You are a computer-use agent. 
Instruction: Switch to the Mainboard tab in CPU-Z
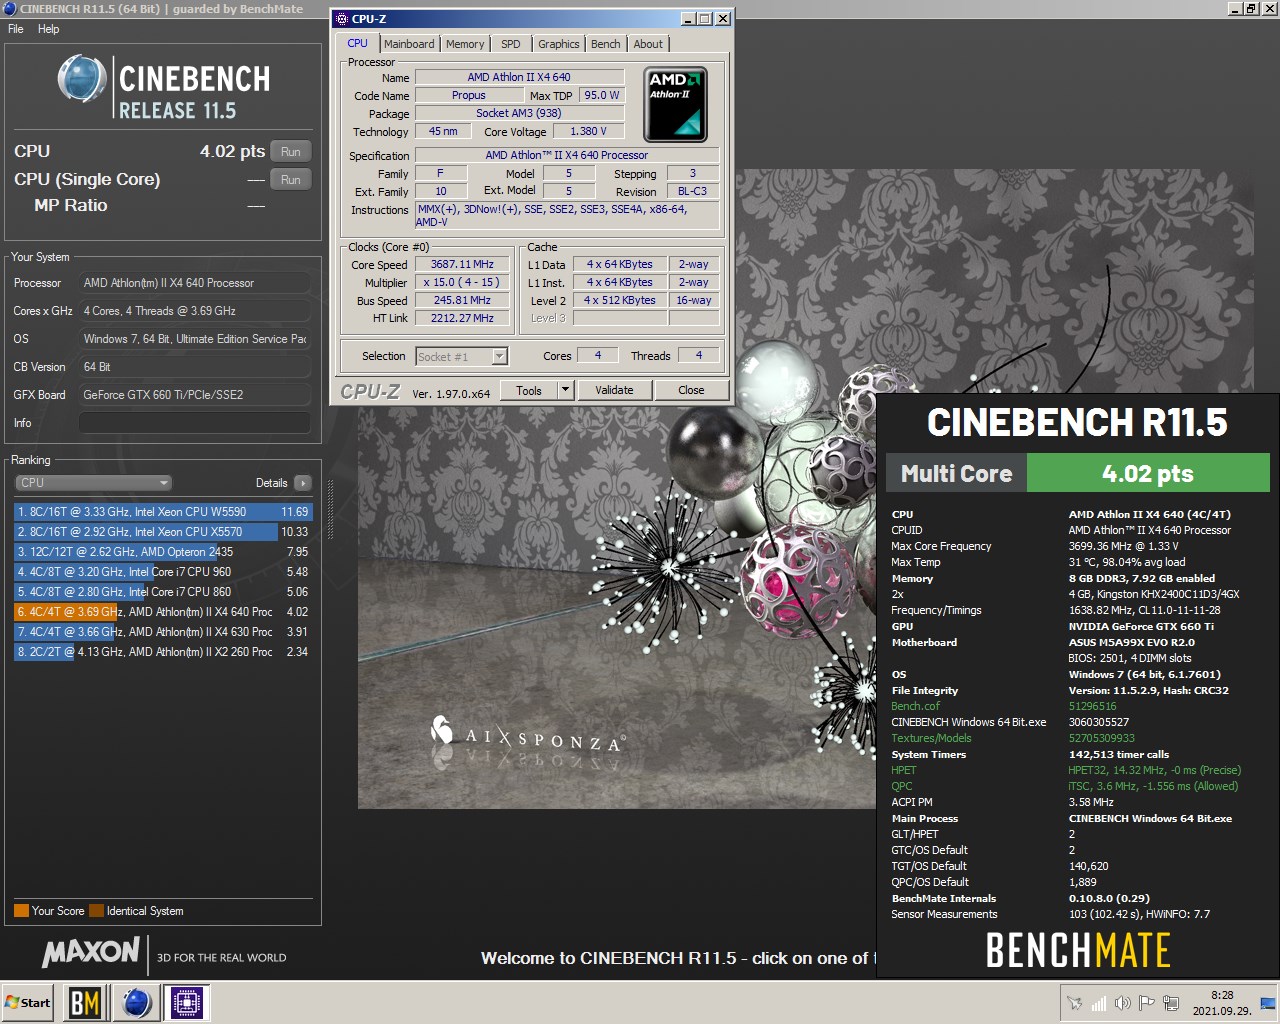tap(409, 44)
